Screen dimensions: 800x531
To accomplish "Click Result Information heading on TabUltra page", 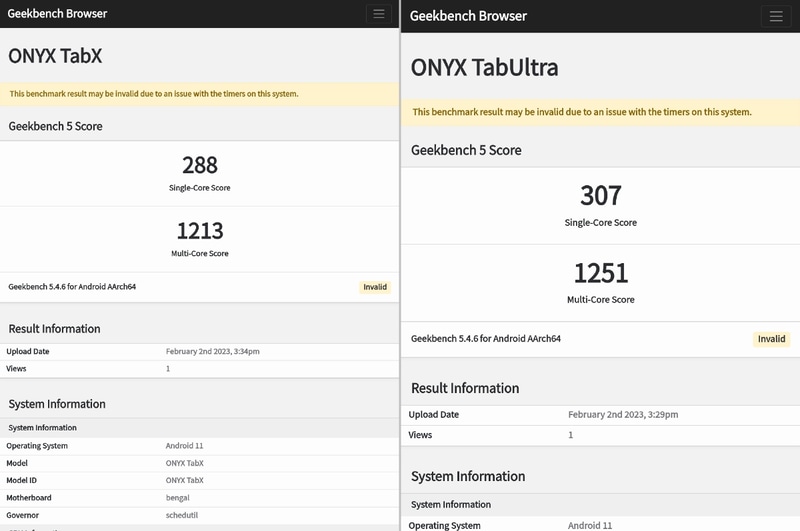I will 465,389.
